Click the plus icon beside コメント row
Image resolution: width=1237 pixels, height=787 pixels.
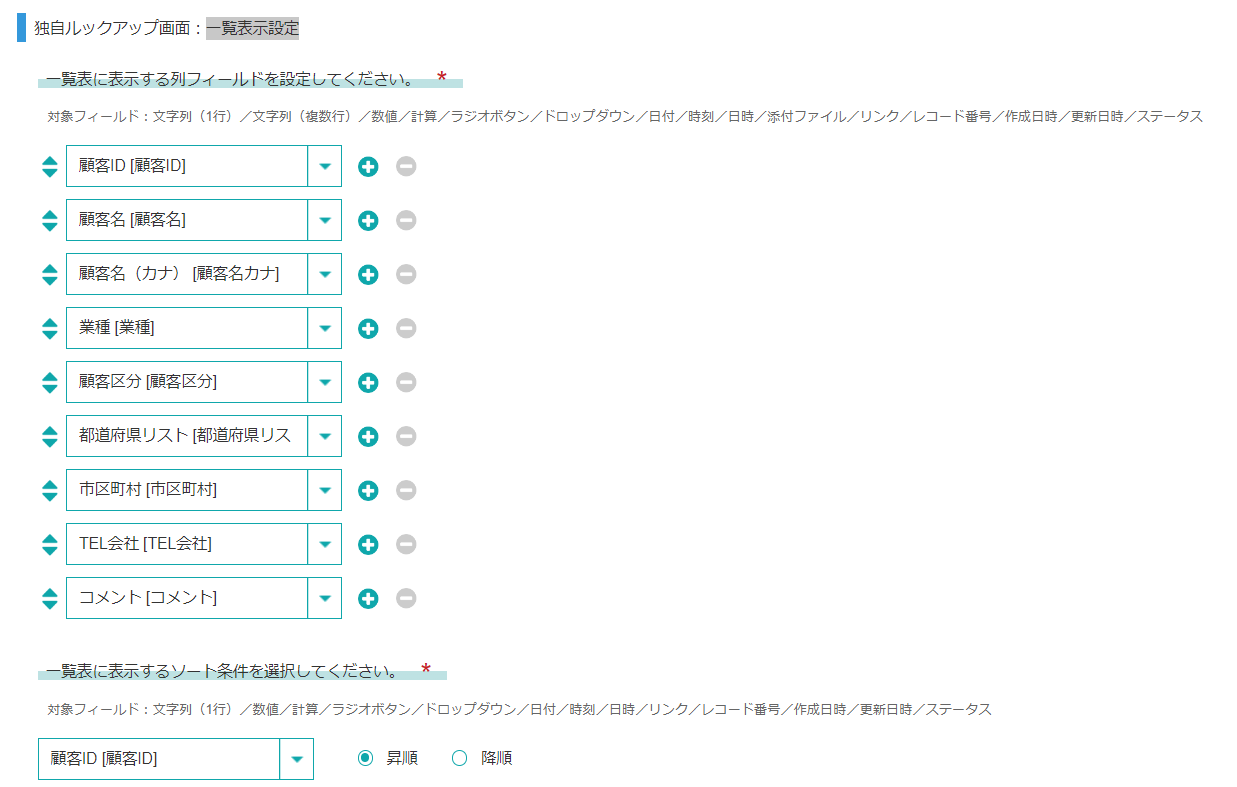(368, 598)
